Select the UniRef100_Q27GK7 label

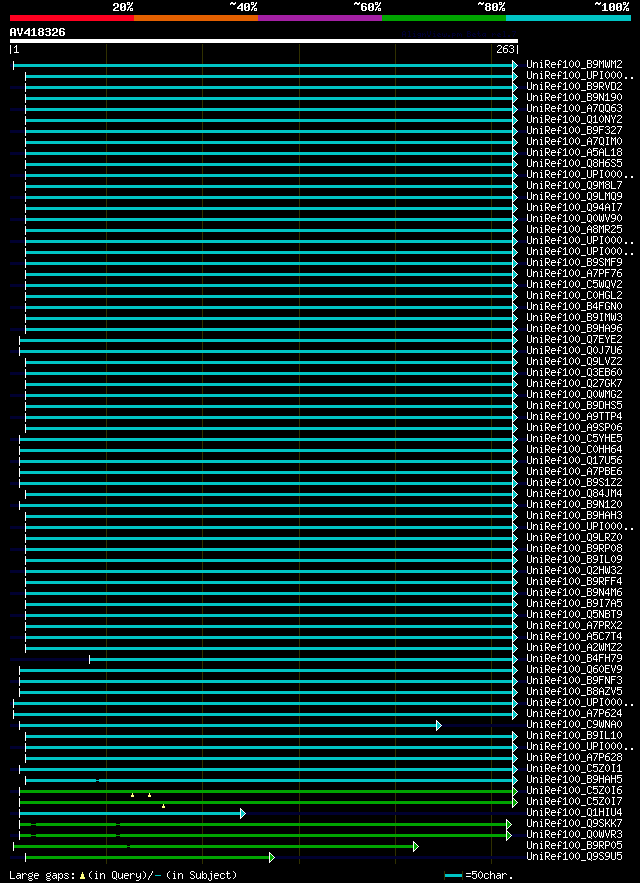pyautogui.click(x=574, y=383)
